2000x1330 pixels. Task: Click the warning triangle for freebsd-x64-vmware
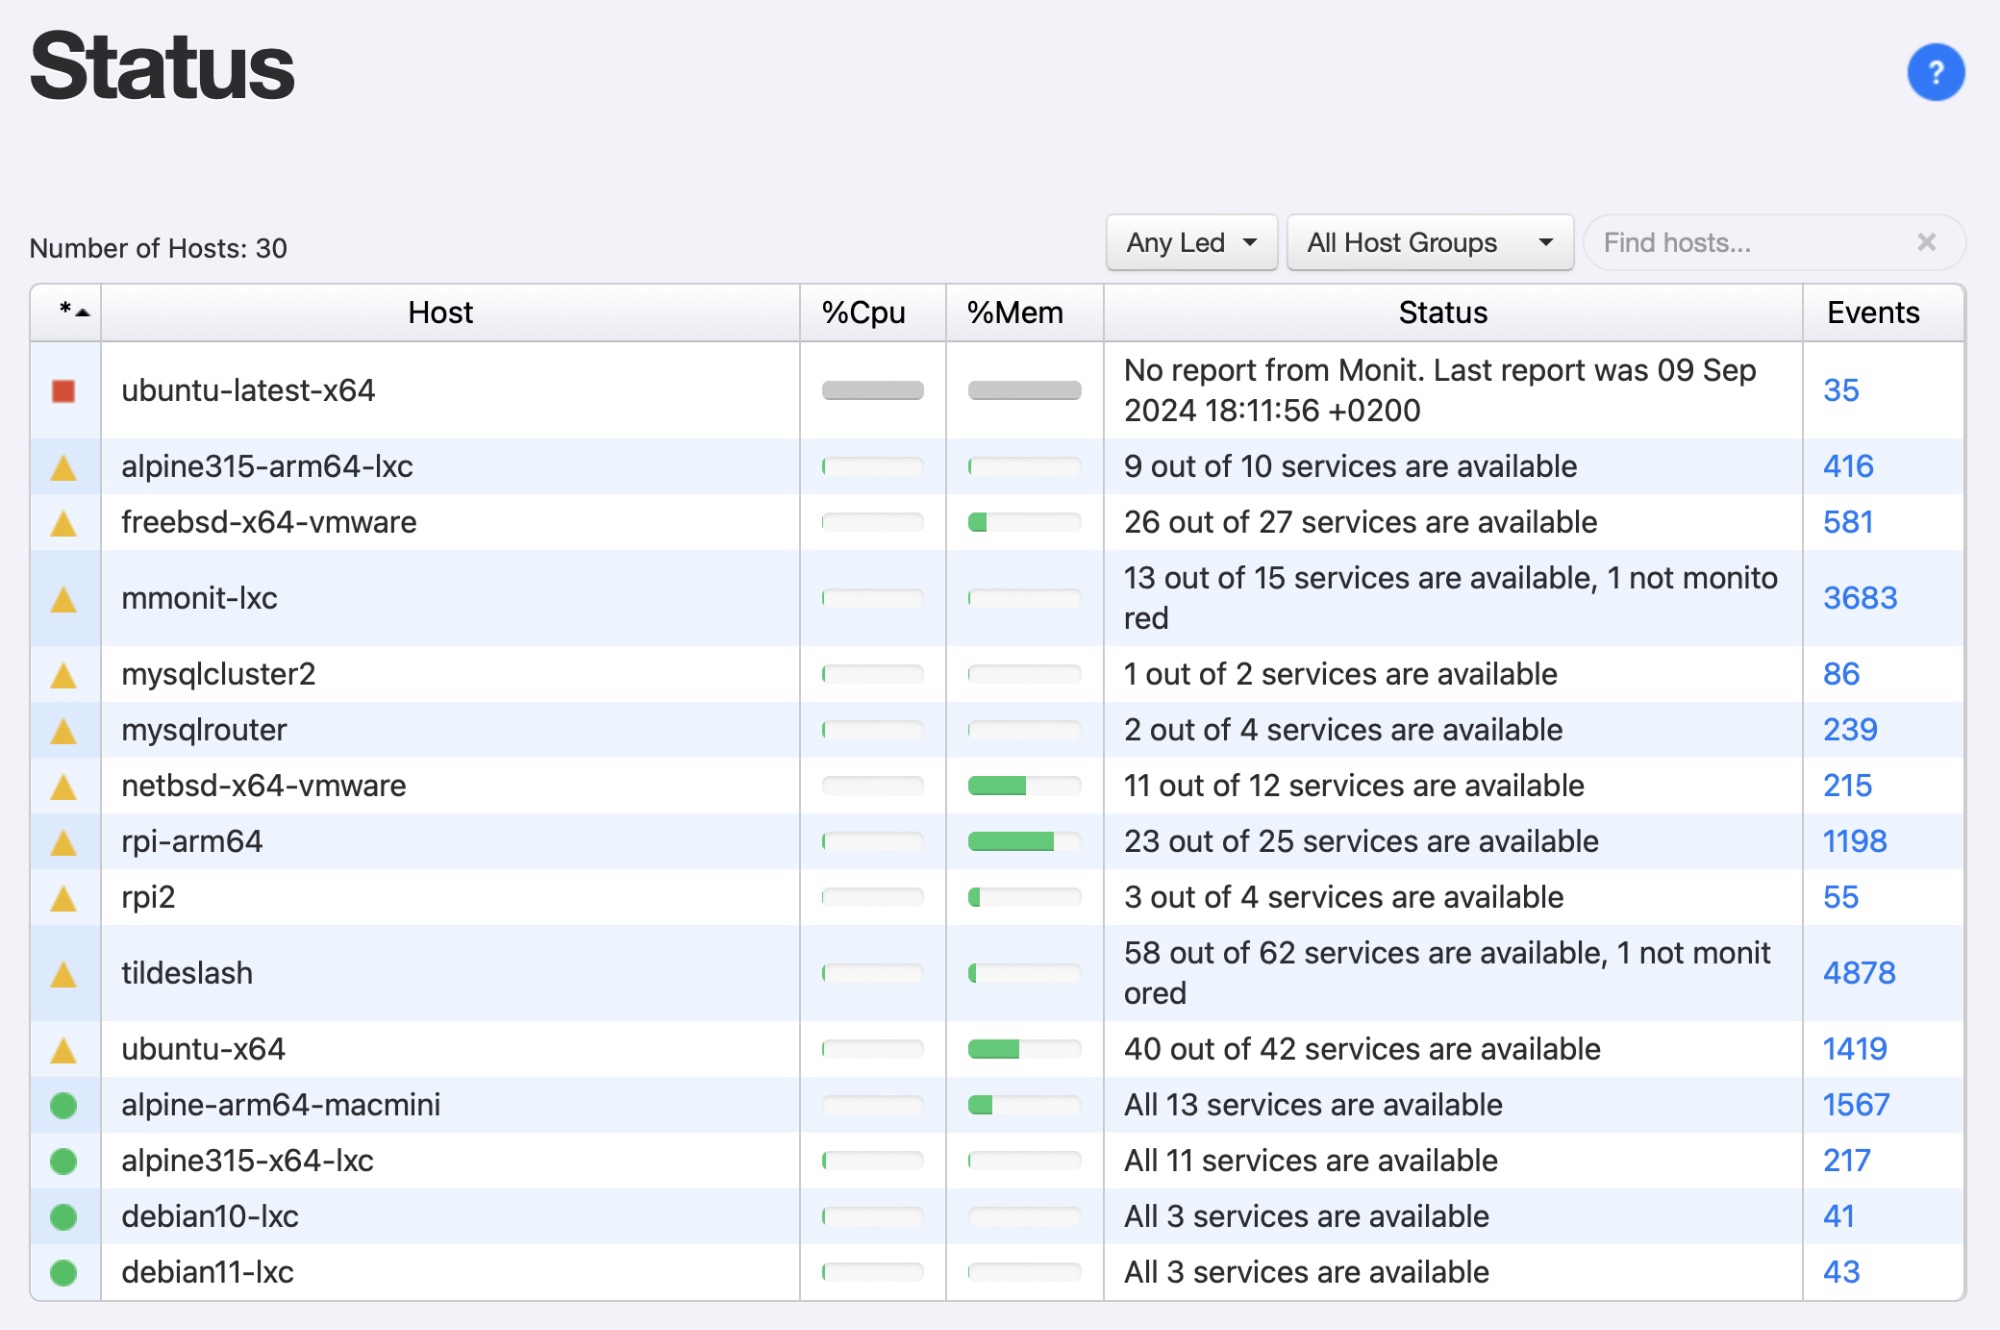pyautogui.click(x=64, y=523)
